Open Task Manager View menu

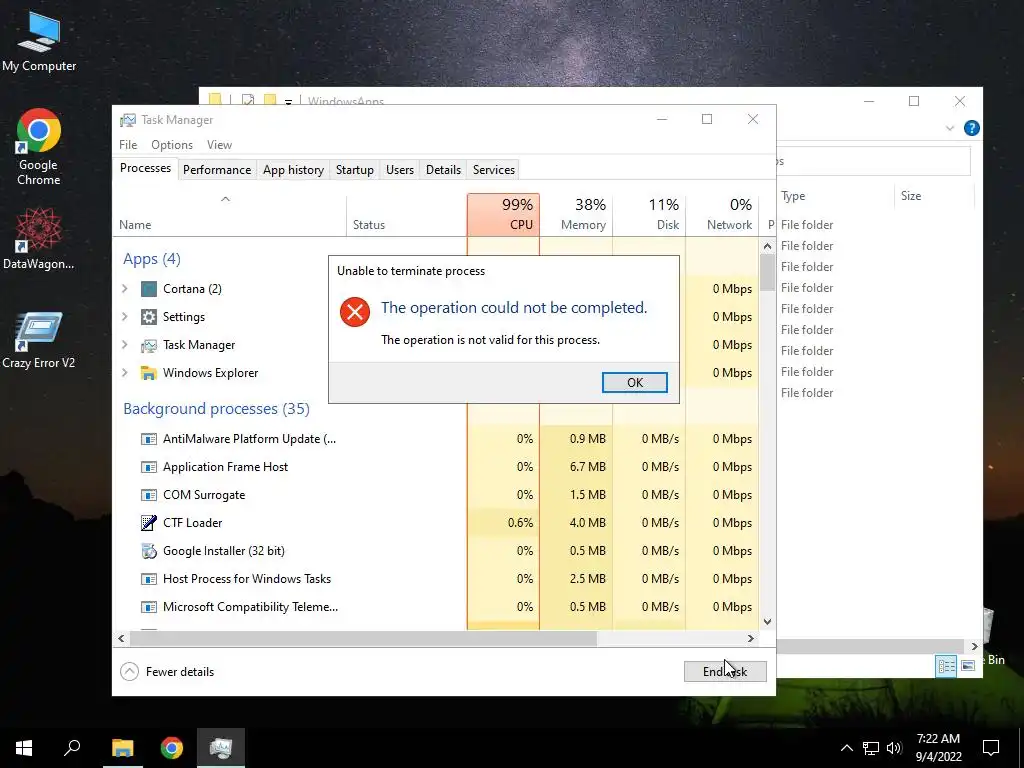(219, 145)
